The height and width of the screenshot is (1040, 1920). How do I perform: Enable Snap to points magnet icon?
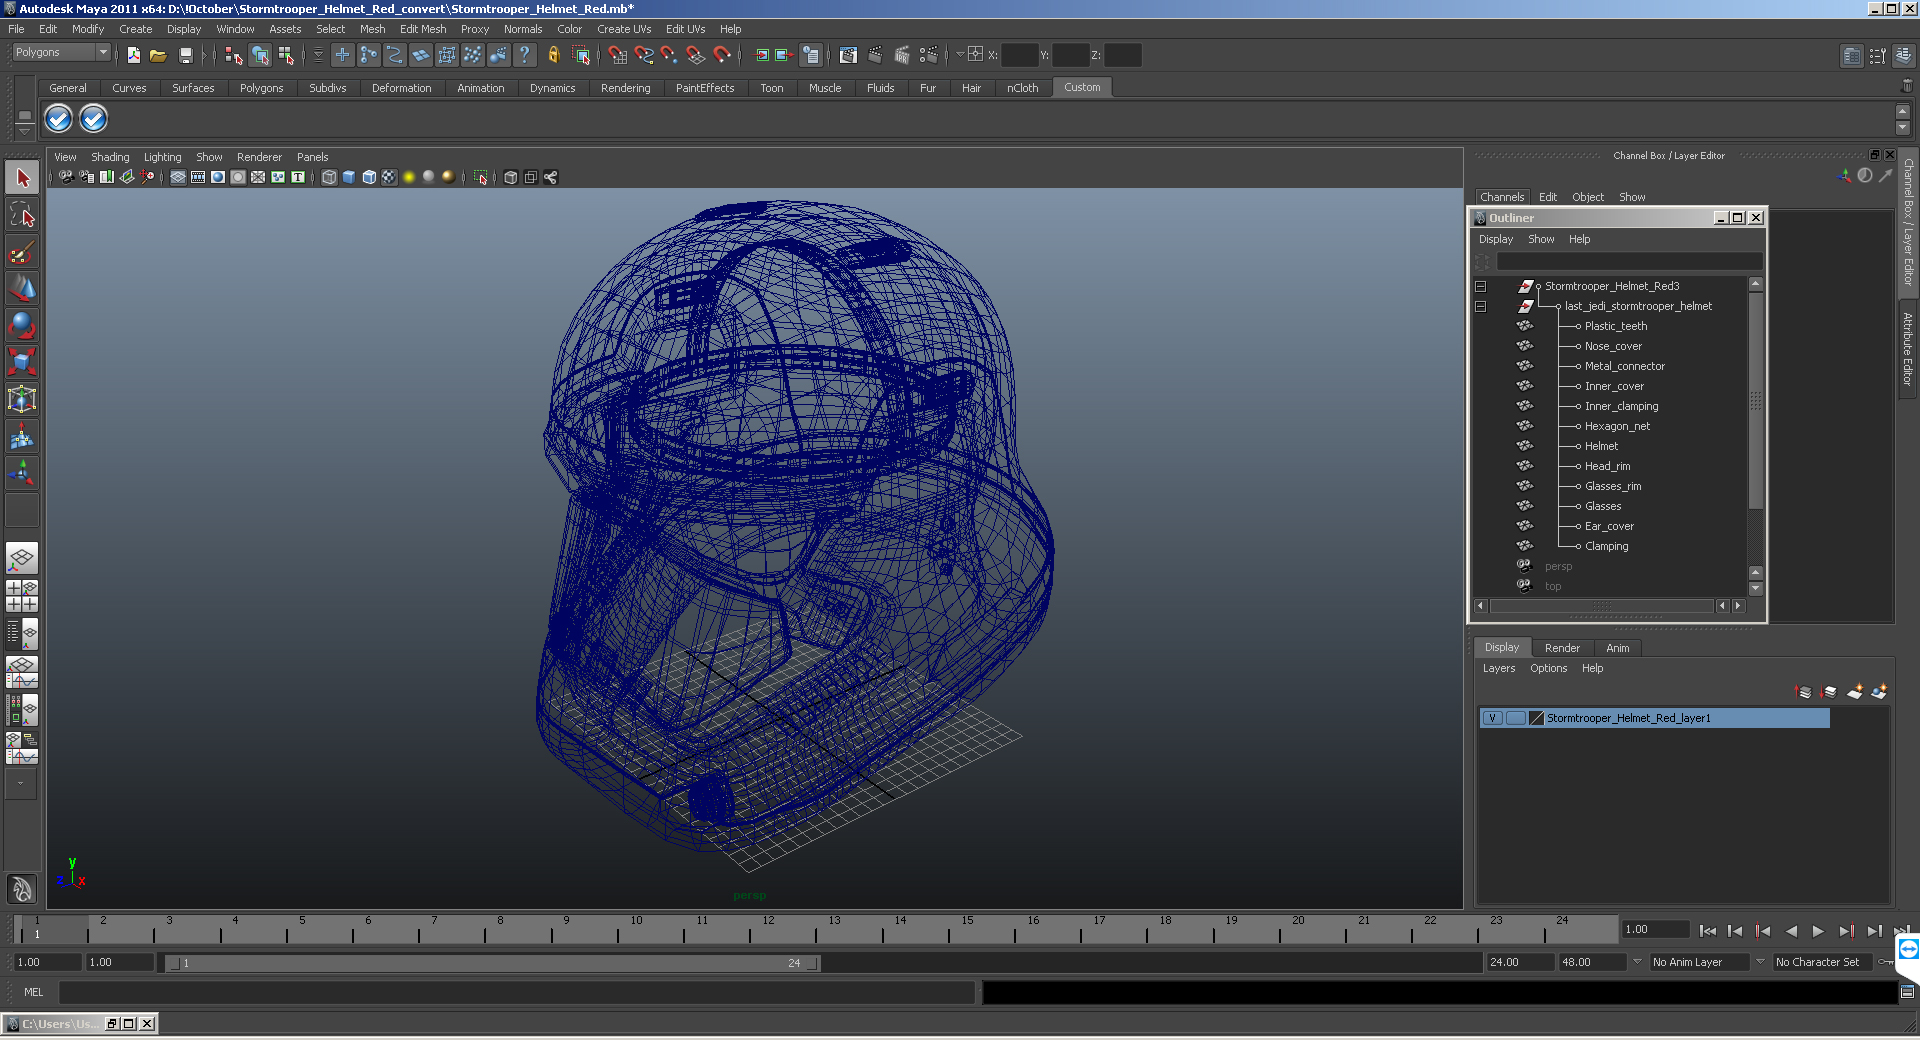669,55
